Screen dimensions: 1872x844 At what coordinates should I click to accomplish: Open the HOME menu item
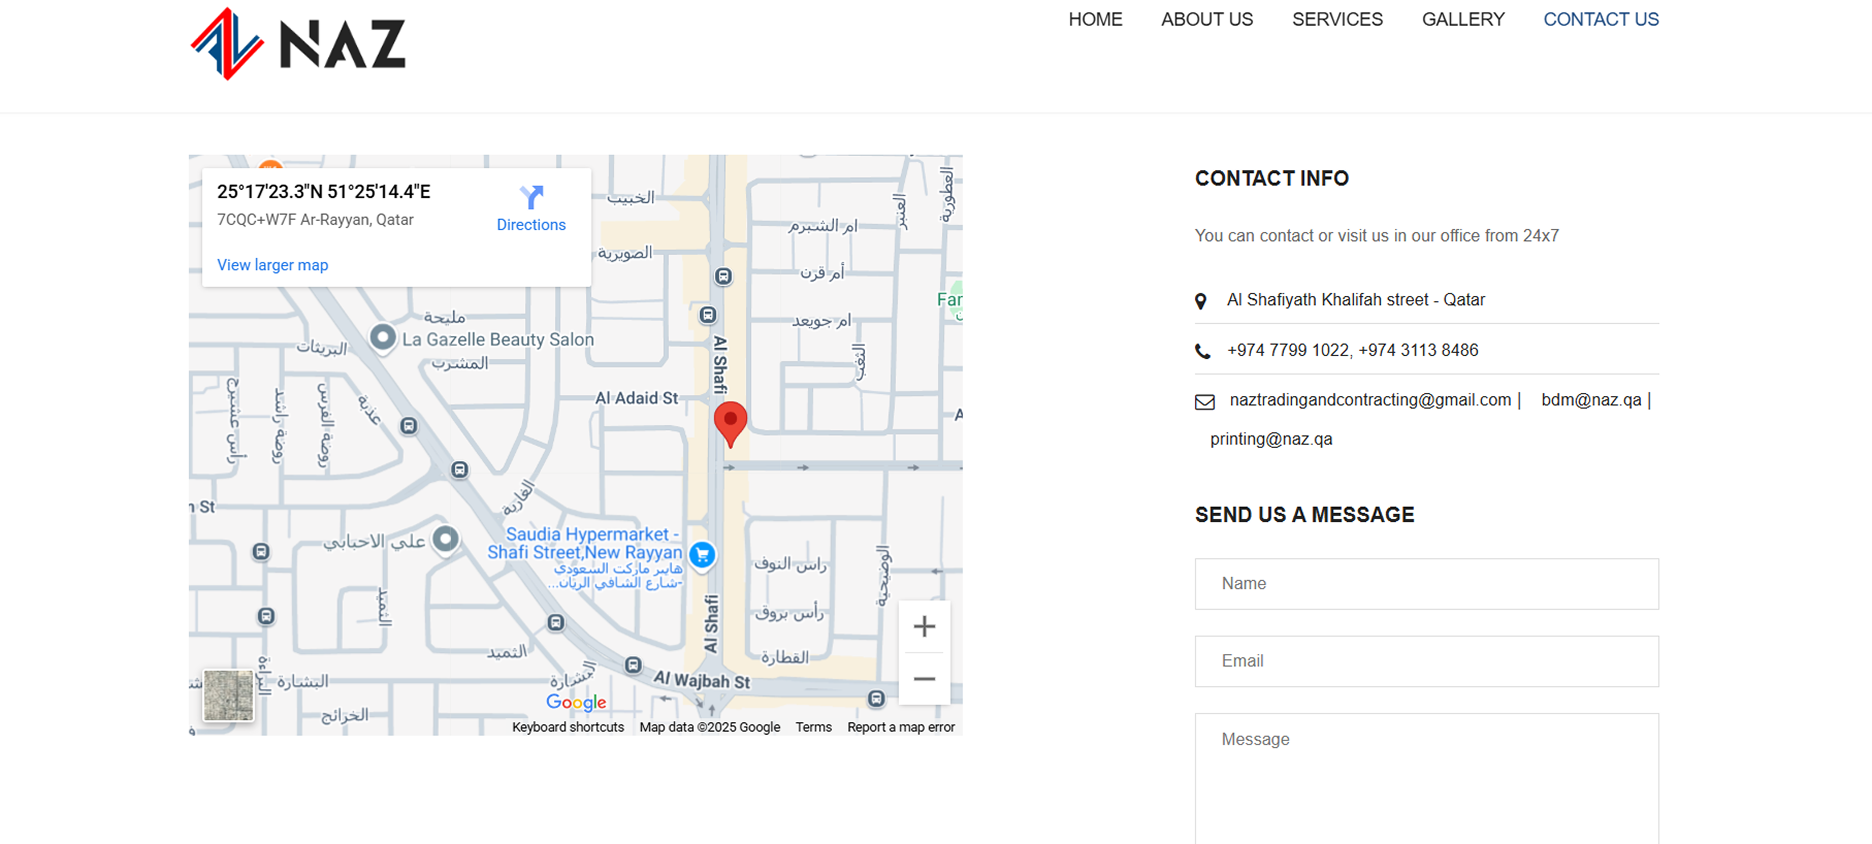tap(1095, 20)
